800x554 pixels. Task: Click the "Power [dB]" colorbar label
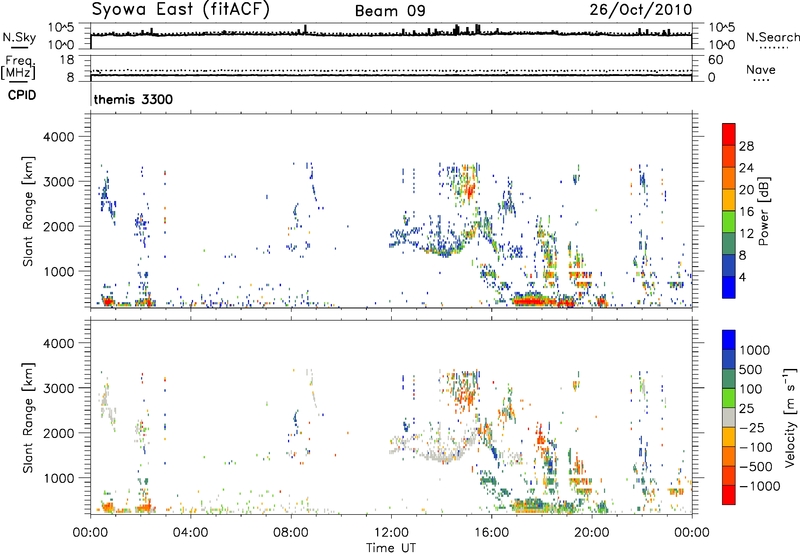click(763, 211)
